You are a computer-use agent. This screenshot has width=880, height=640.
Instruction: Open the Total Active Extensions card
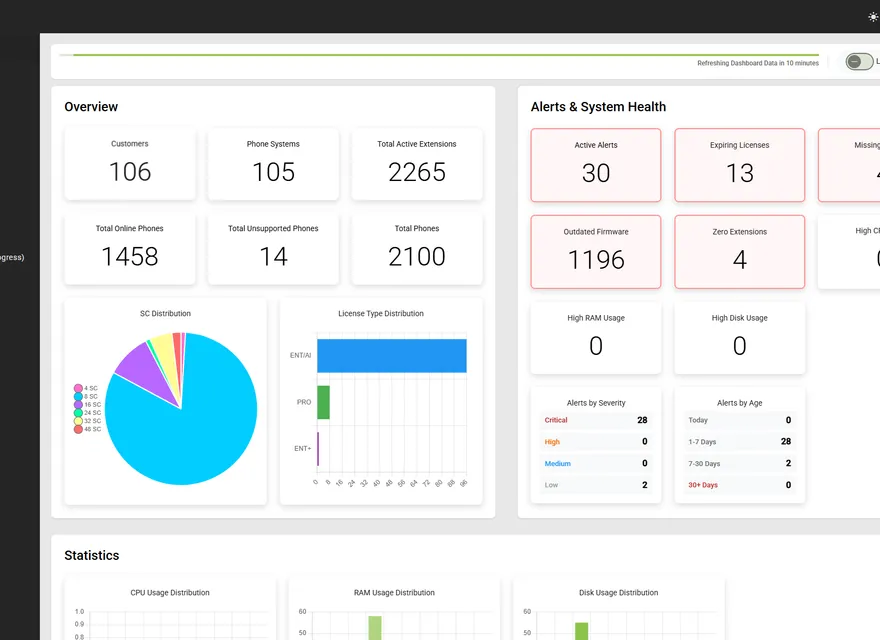pos(417,164)
